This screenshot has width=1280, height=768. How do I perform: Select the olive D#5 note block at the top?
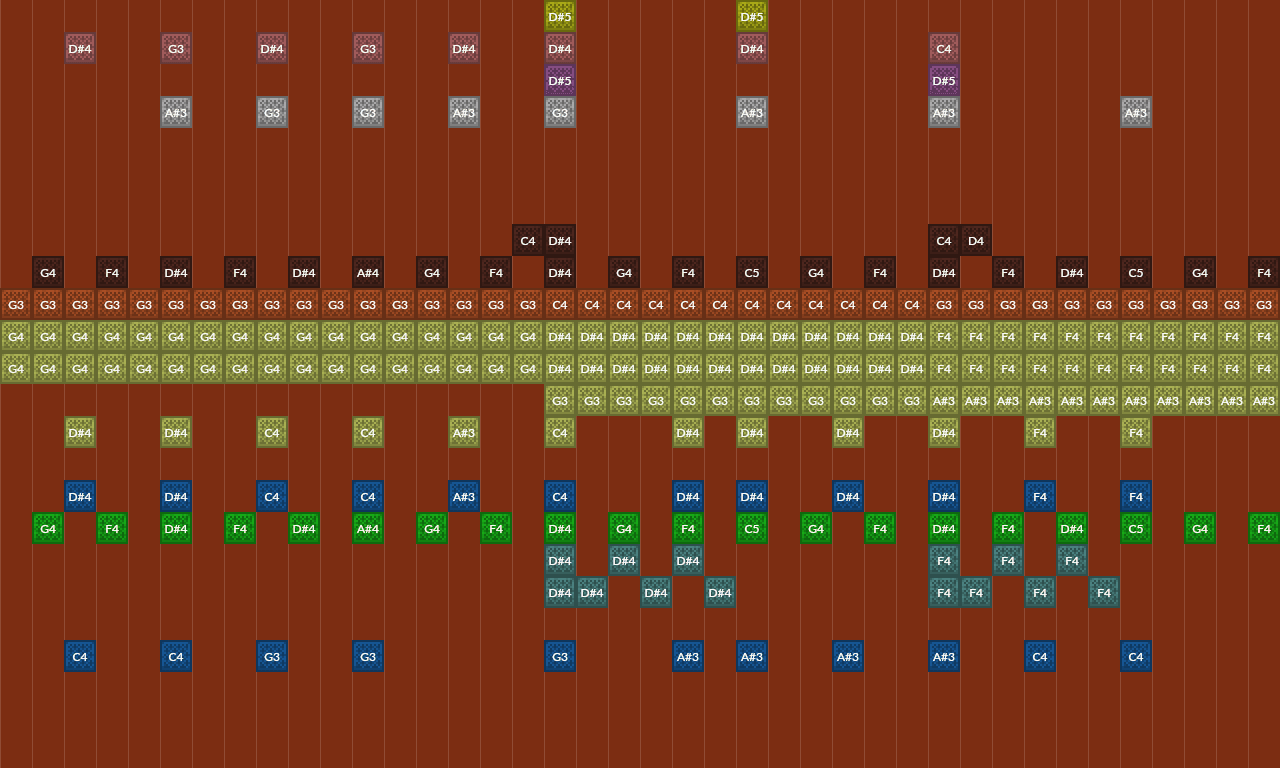(x=559, y=16)
